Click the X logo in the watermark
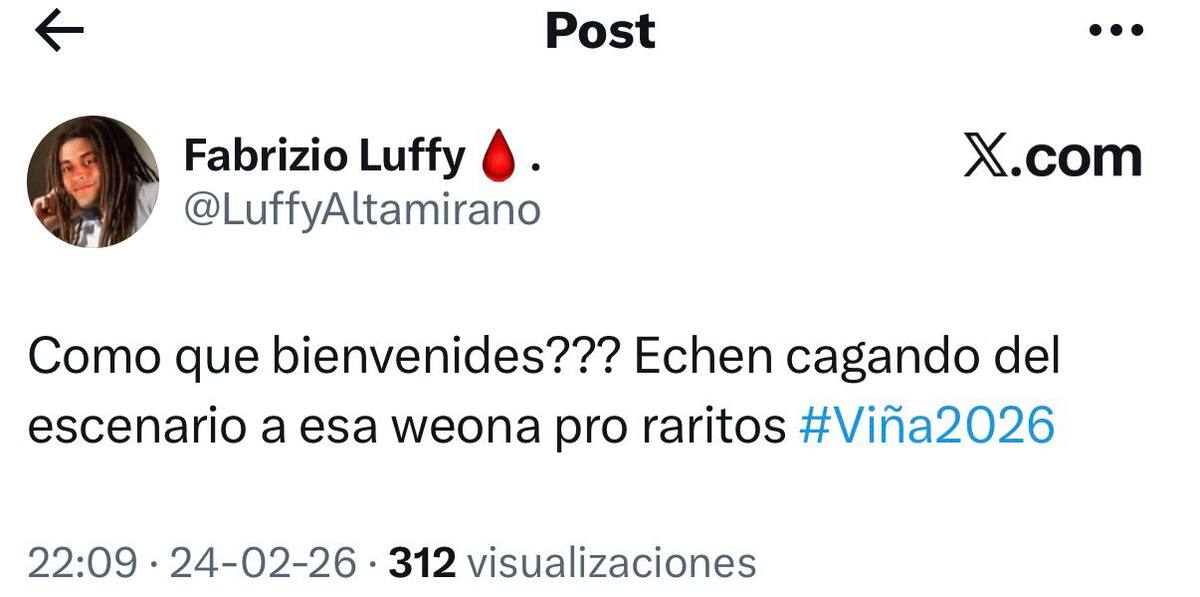 coord(985,158)
